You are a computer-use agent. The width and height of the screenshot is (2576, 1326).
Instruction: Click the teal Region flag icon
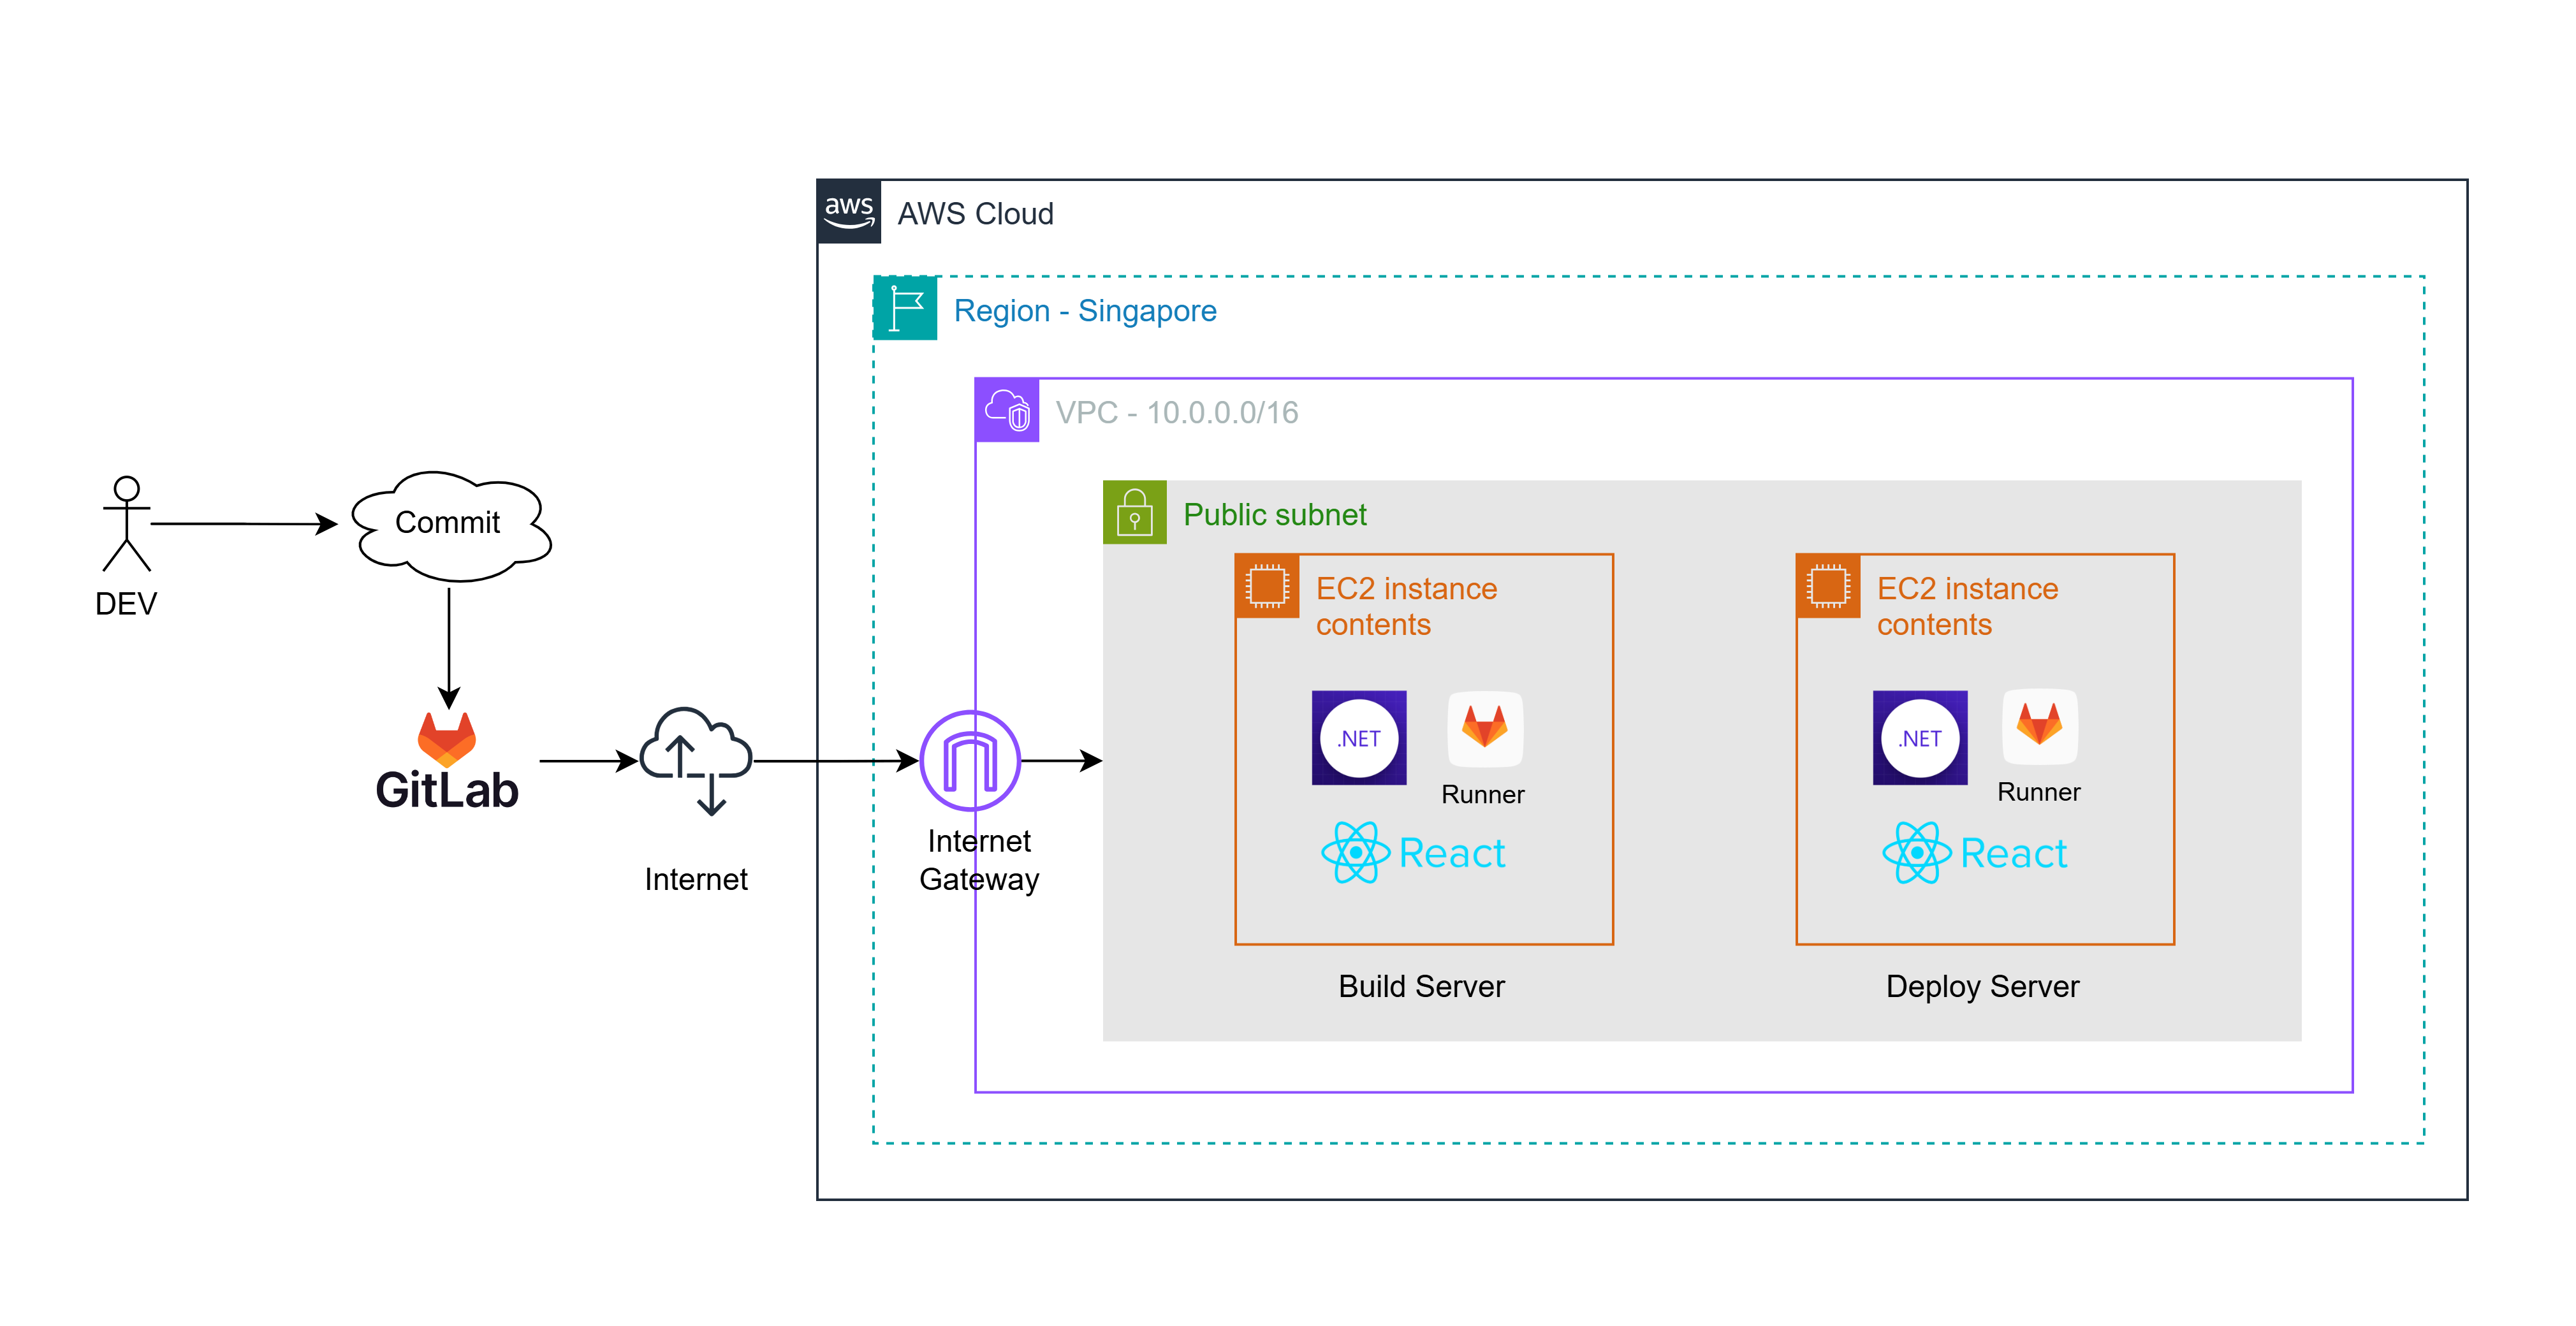[905, 308]
